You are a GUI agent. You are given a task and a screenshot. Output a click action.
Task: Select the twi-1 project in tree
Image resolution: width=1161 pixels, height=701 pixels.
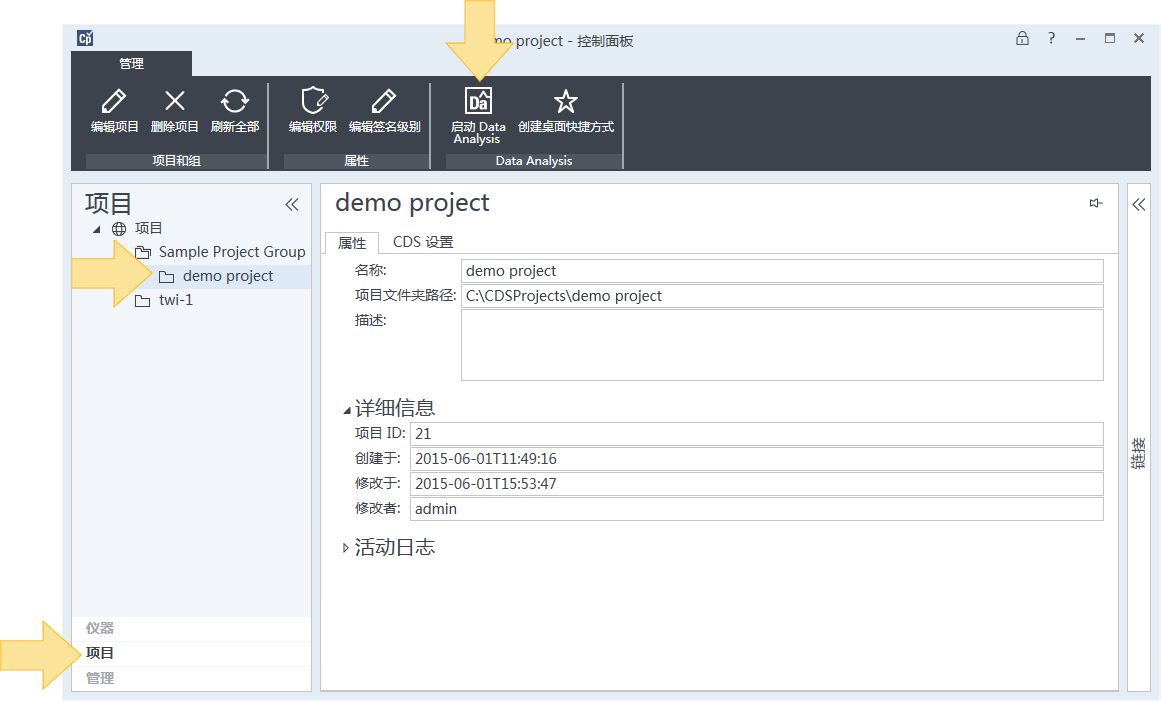tap(175, 301)
